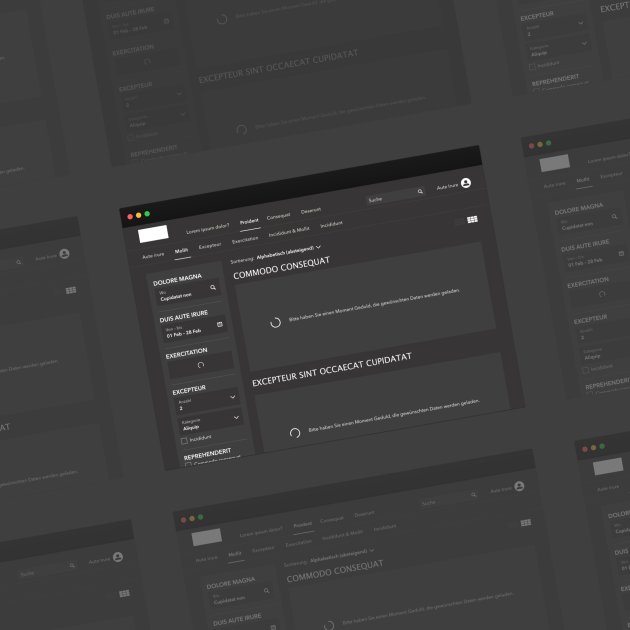Viewport: 630px width, 630px height.
Task: Tick the Incididunt checkbox in the right faded window
Action: click(x=586, y=370)
